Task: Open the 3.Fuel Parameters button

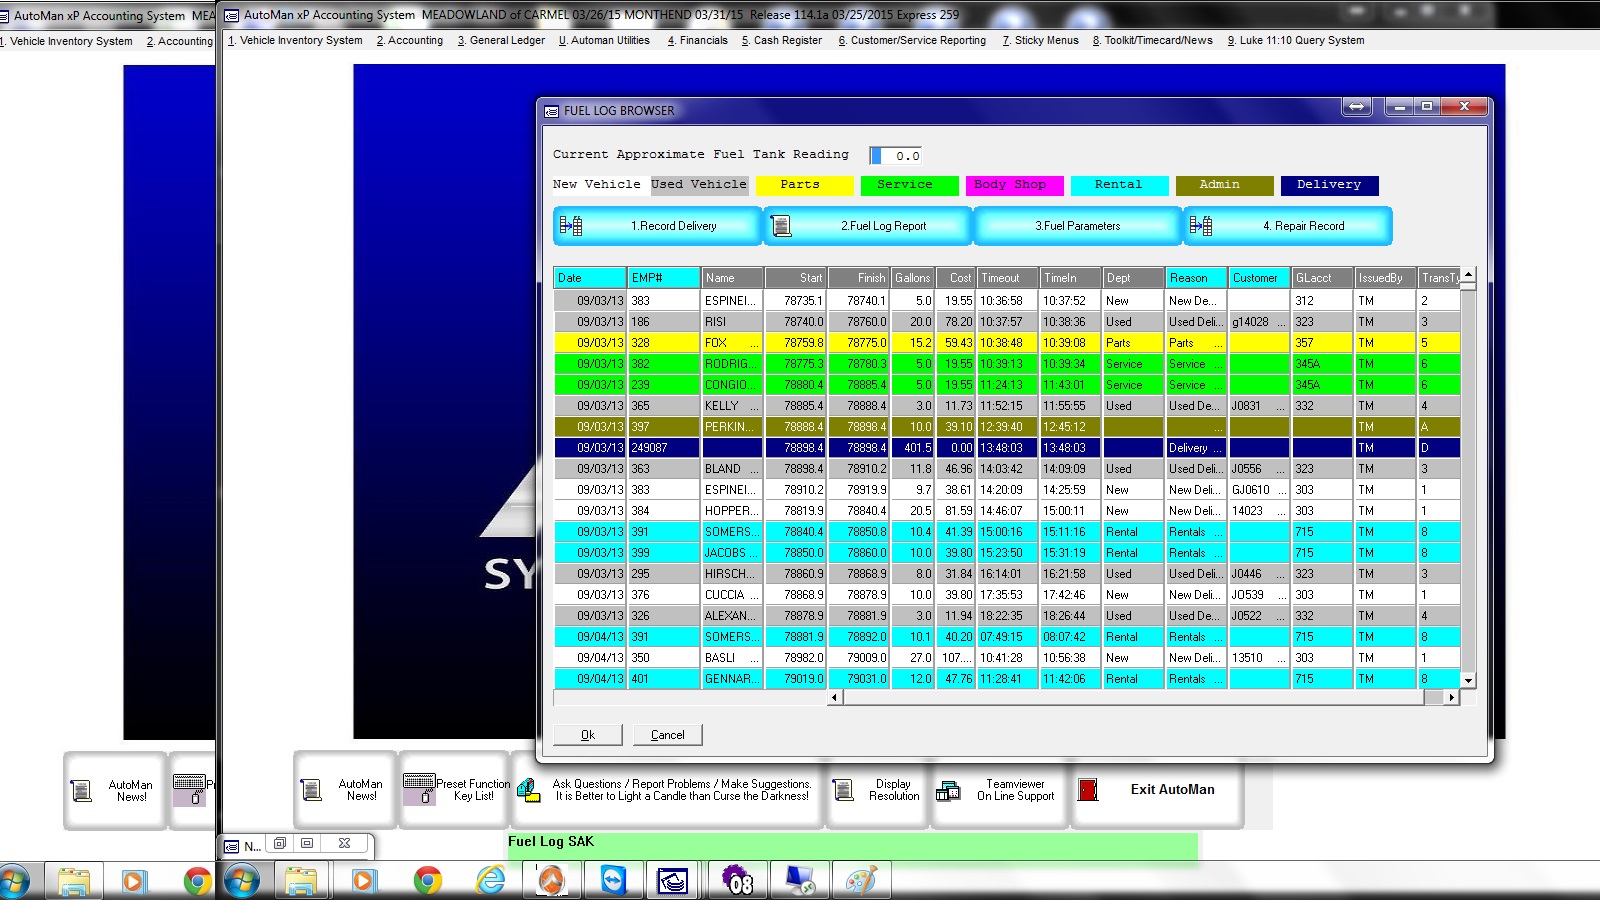Action: 1077,226
